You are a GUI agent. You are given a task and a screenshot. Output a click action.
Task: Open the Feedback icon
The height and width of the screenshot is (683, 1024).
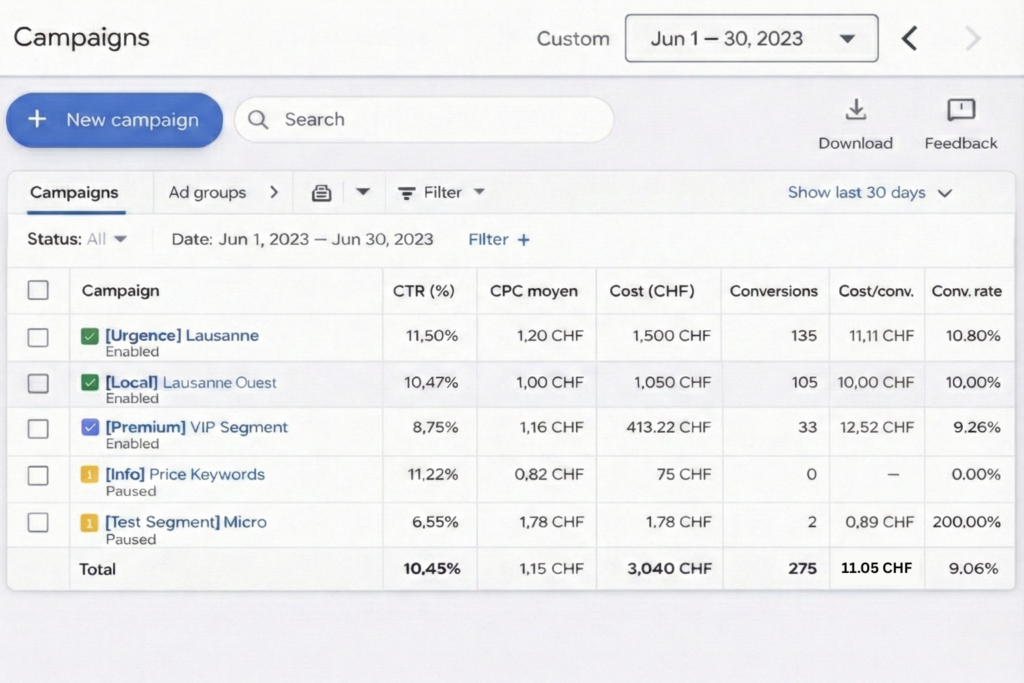tap(960, 110)
